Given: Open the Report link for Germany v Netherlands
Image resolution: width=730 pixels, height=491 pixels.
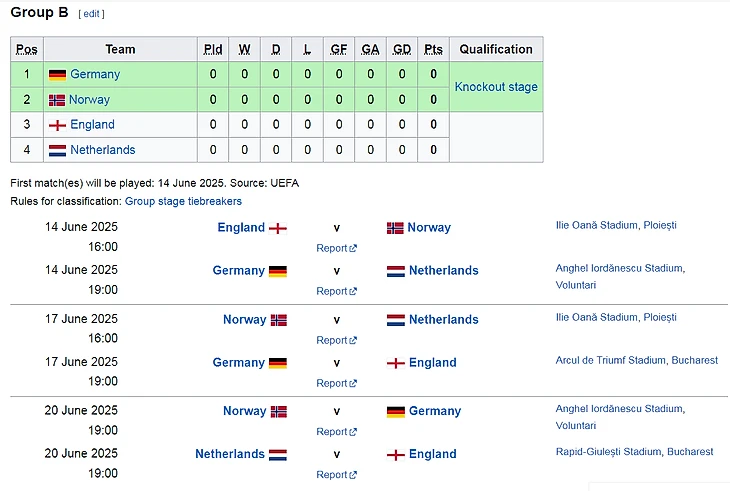Looking at the screenshot, I should 332,291.
